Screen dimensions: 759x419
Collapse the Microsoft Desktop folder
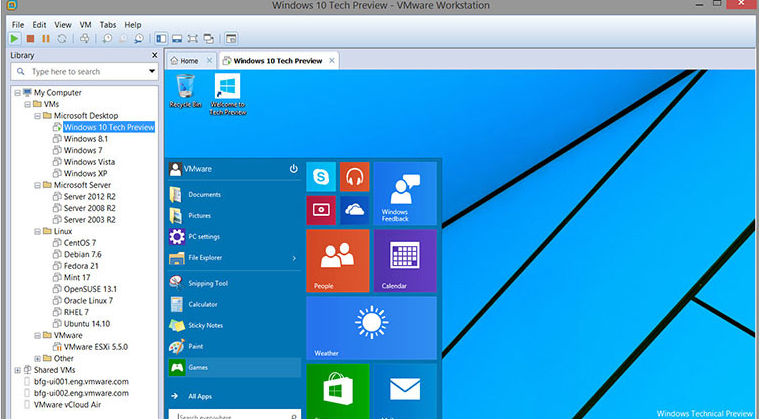38,116
